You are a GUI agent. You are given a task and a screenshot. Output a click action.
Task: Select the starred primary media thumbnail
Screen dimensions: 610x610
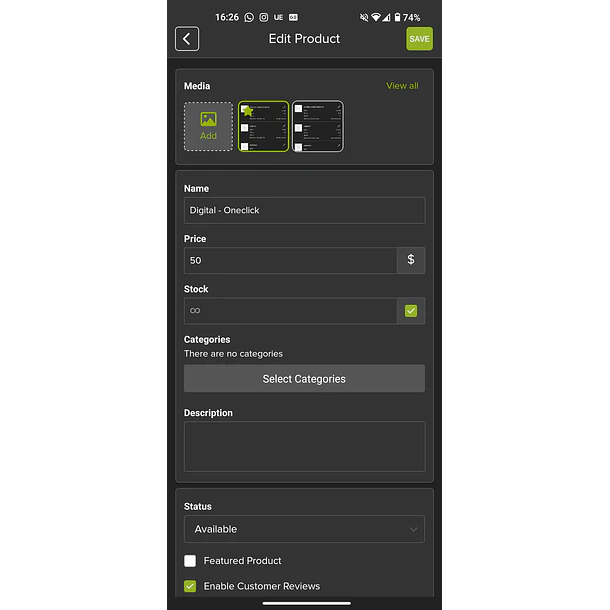(x=263, y=126)
